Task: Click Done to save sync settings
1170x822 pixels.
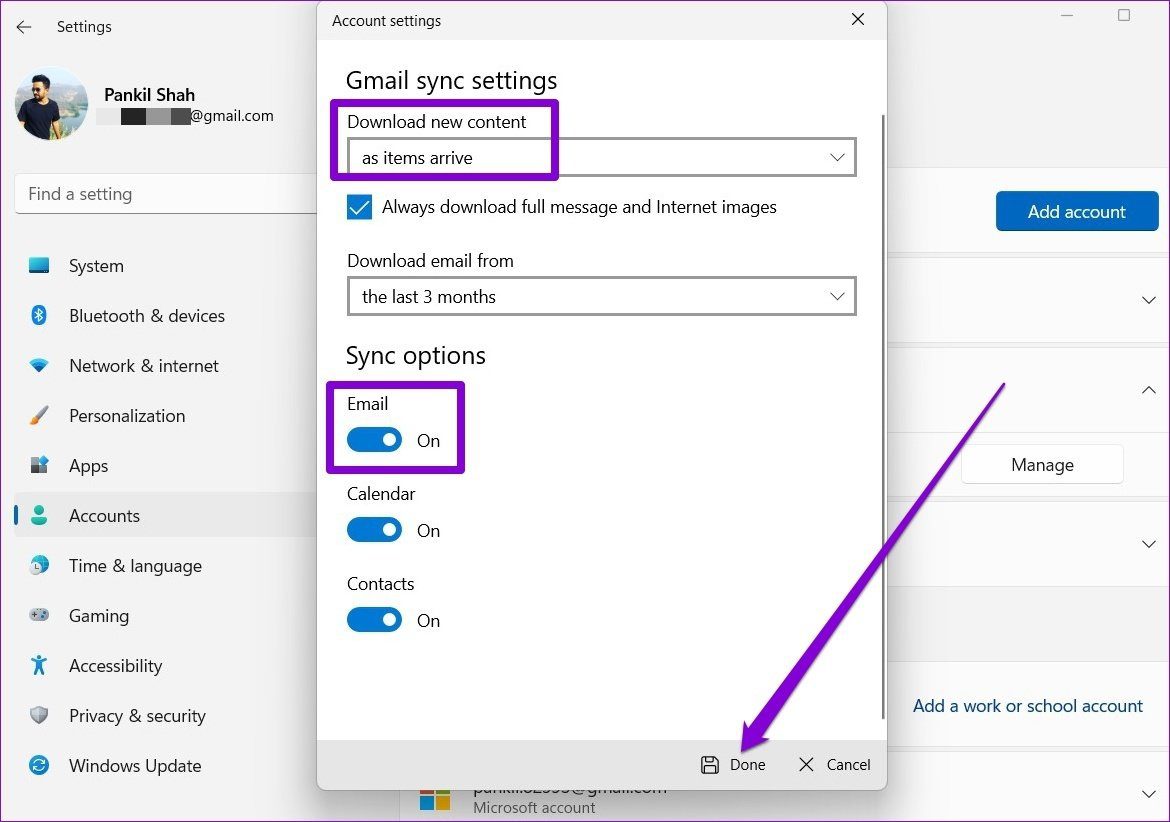Action: click(x=733, y=765)
